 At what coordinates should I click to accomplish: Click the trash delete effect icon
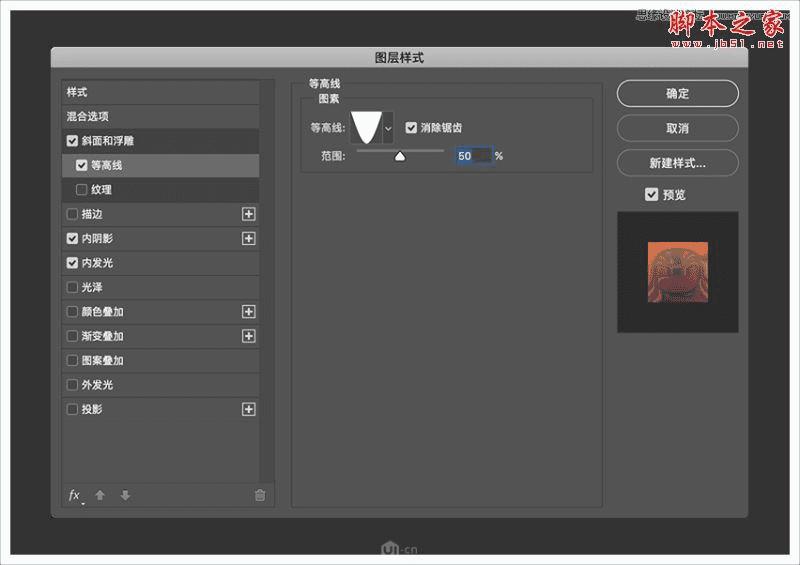(260, 495)
